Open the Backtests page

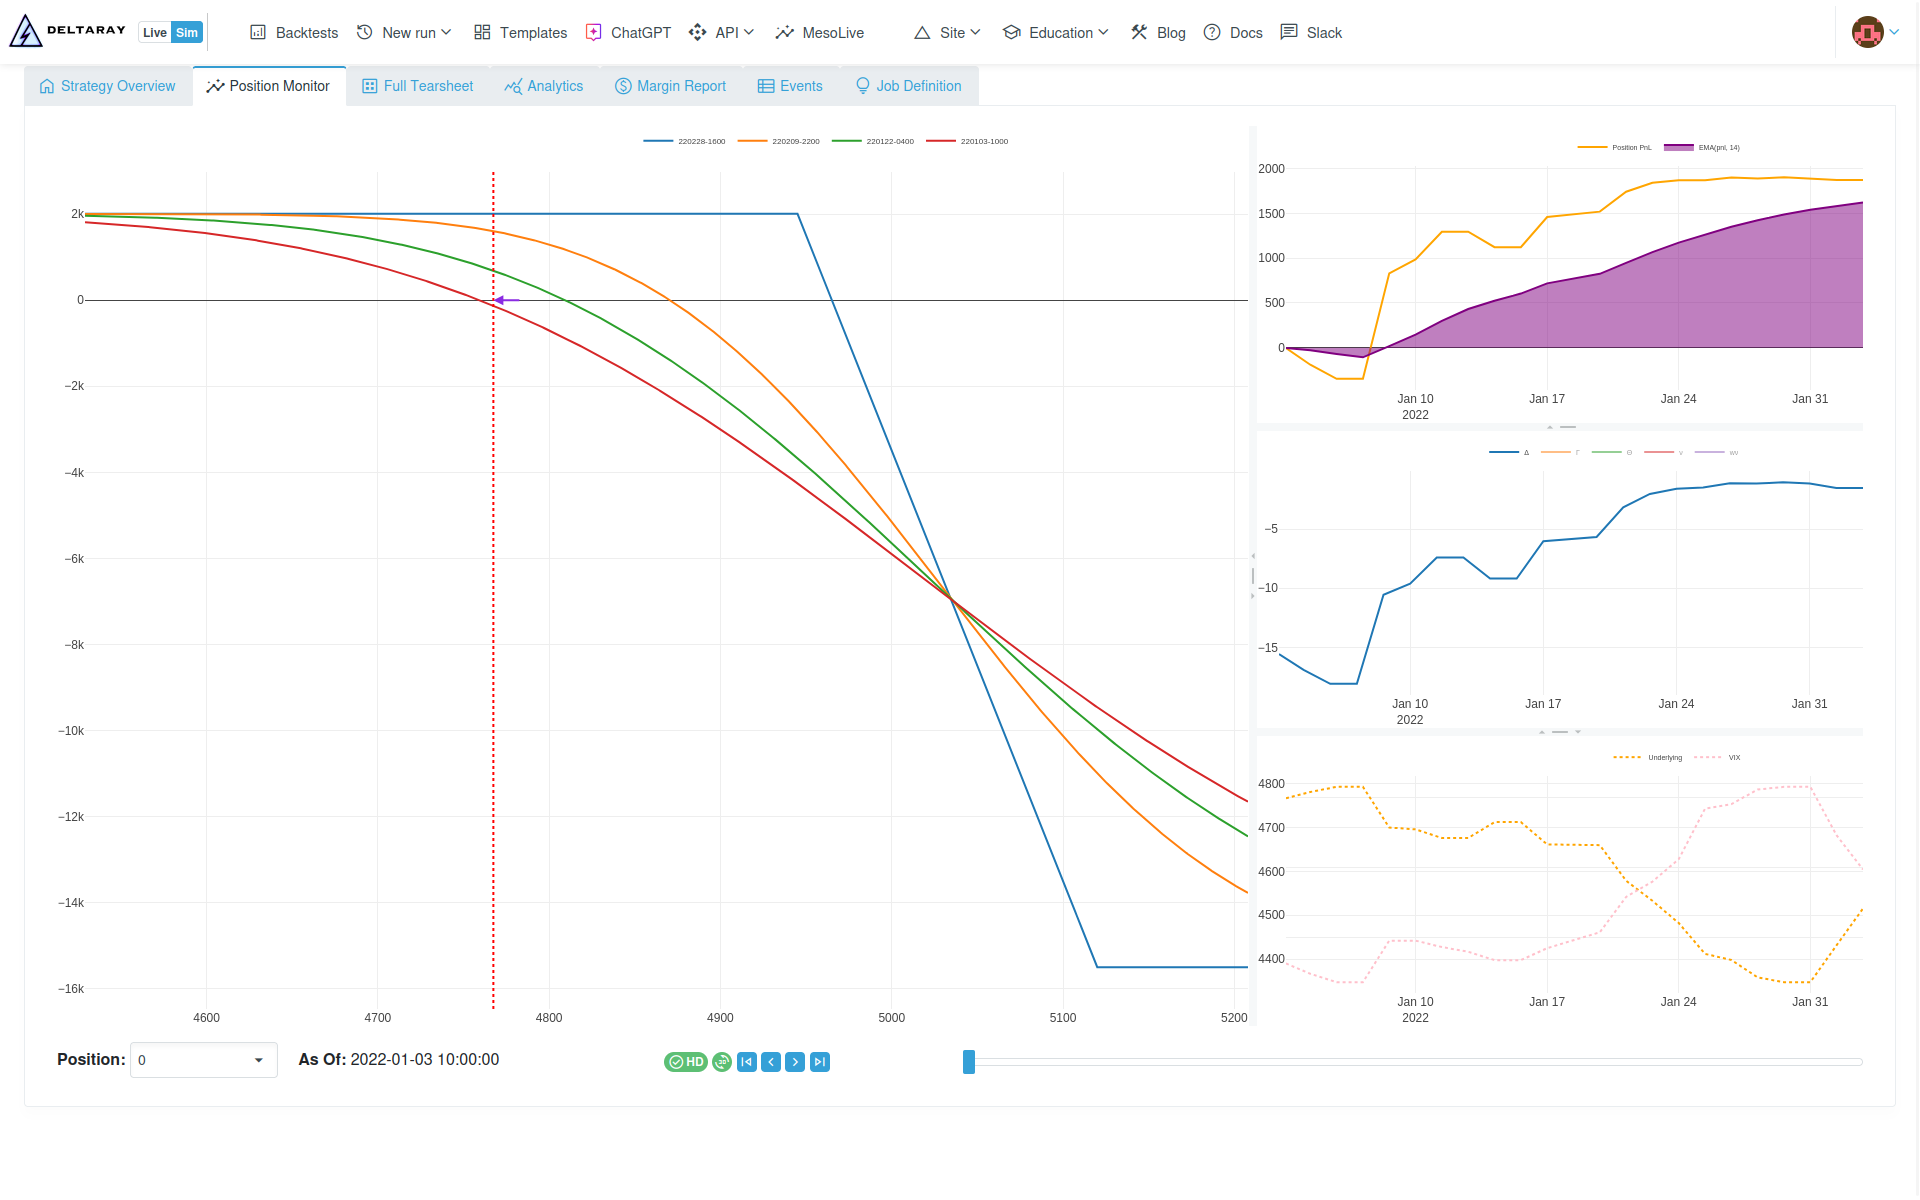point(294,33)
